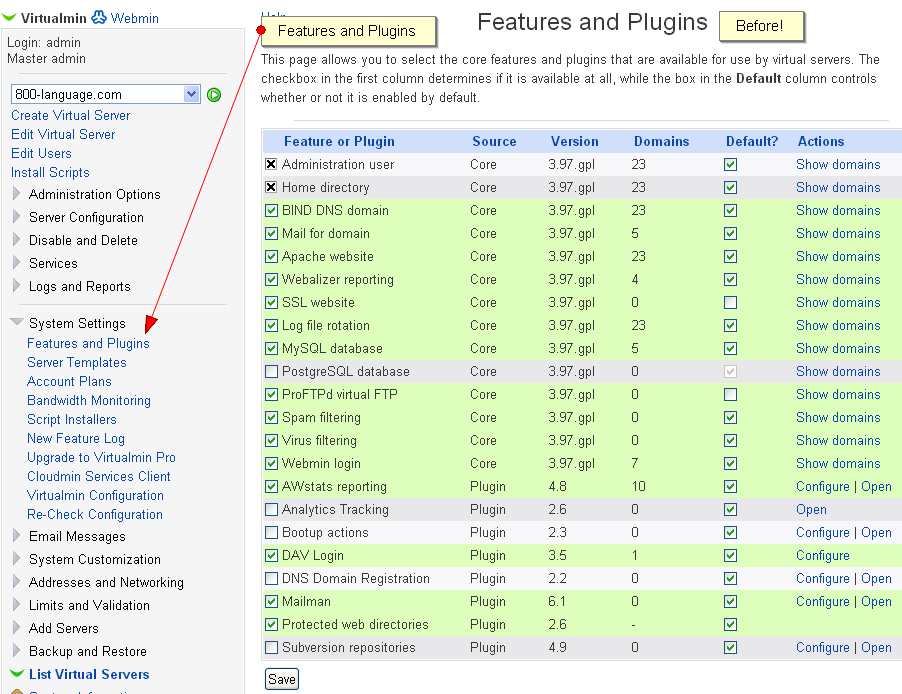
Task: Disable the BIND DNS domain feature checkbox
Action: (272, 211)
